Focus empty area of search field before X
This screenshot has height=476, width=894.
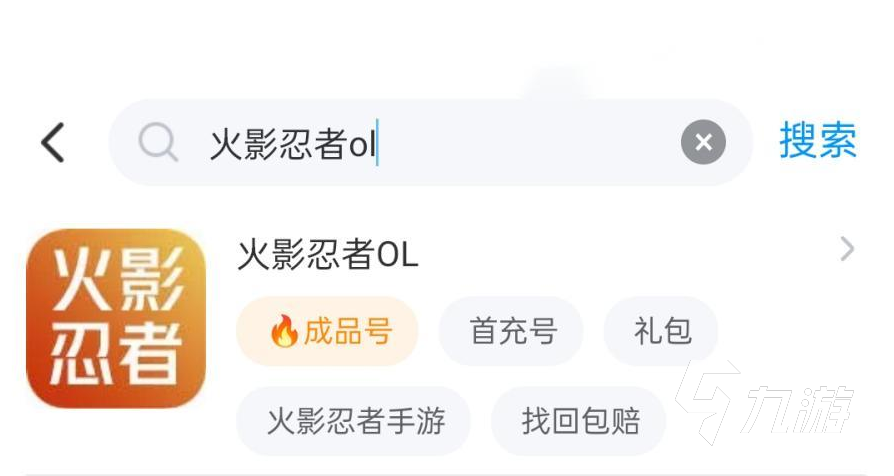(x=530, y=144)
